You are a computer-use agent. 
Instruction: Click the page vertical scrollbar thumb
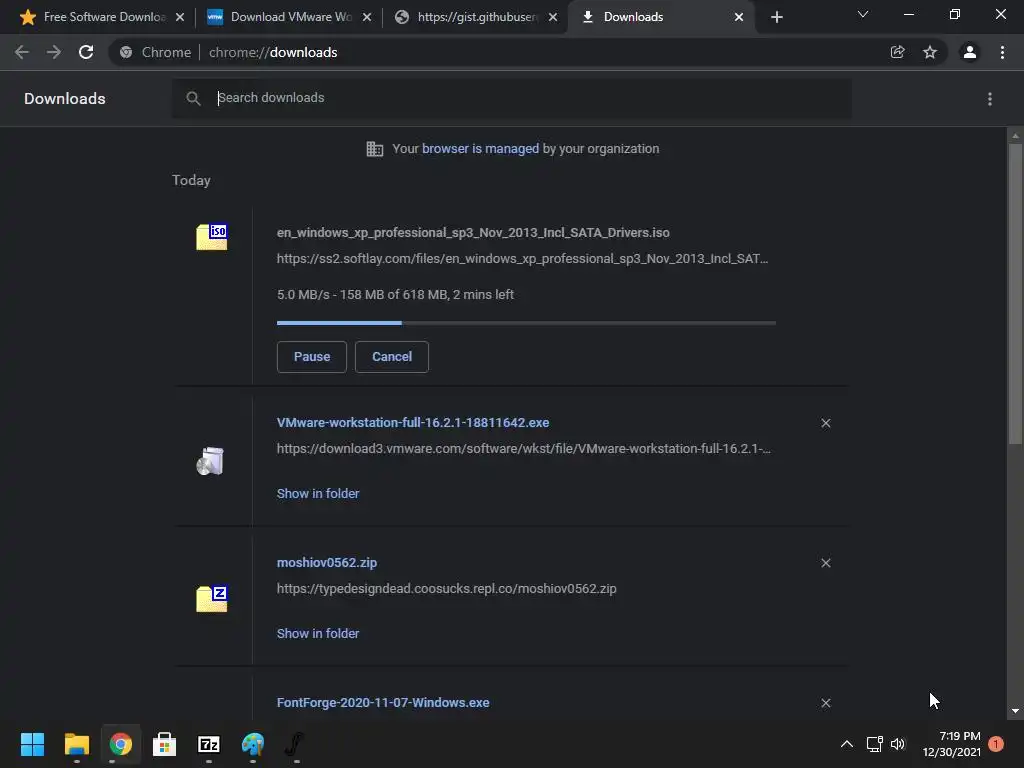(x=1015, y=294)
